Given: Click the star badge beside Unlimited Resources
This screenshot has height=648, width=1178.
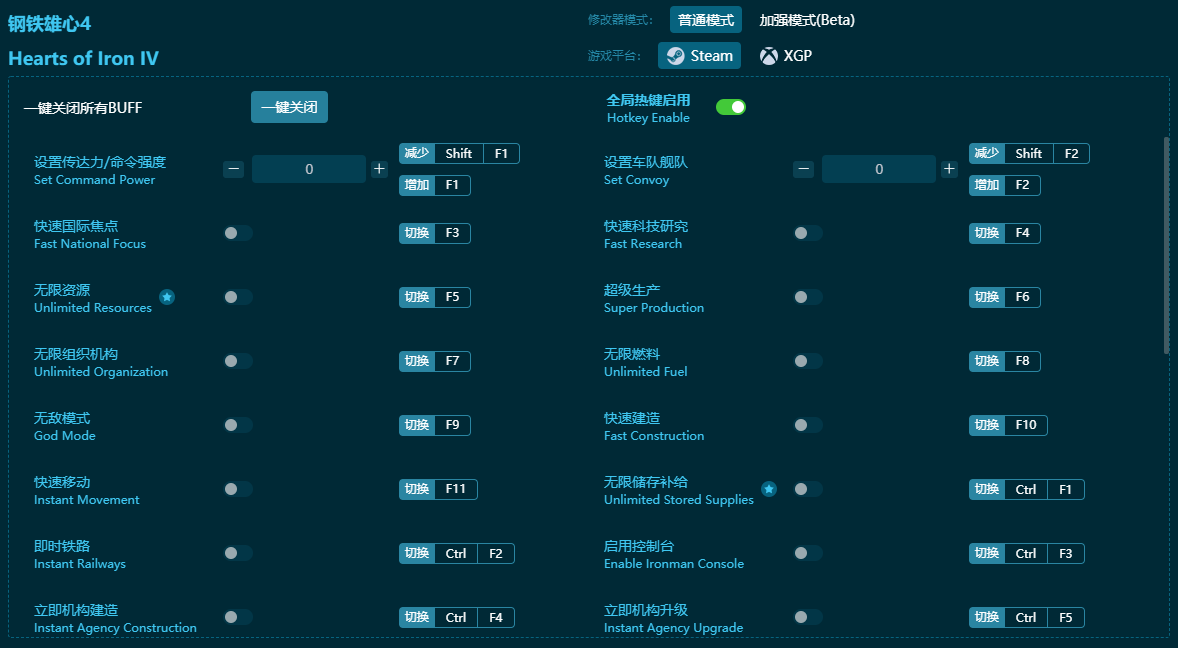Looking at the screenshot, I should point(167,297).
